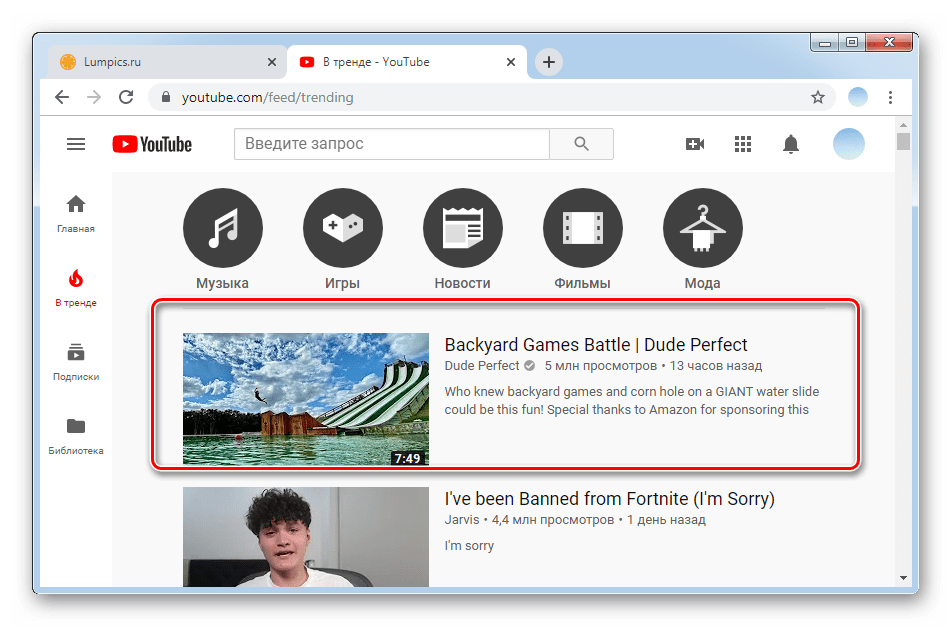Click the vertical scrollbar thumb
Viewport: 952px width, 627px height.
[x=903, y=141]
